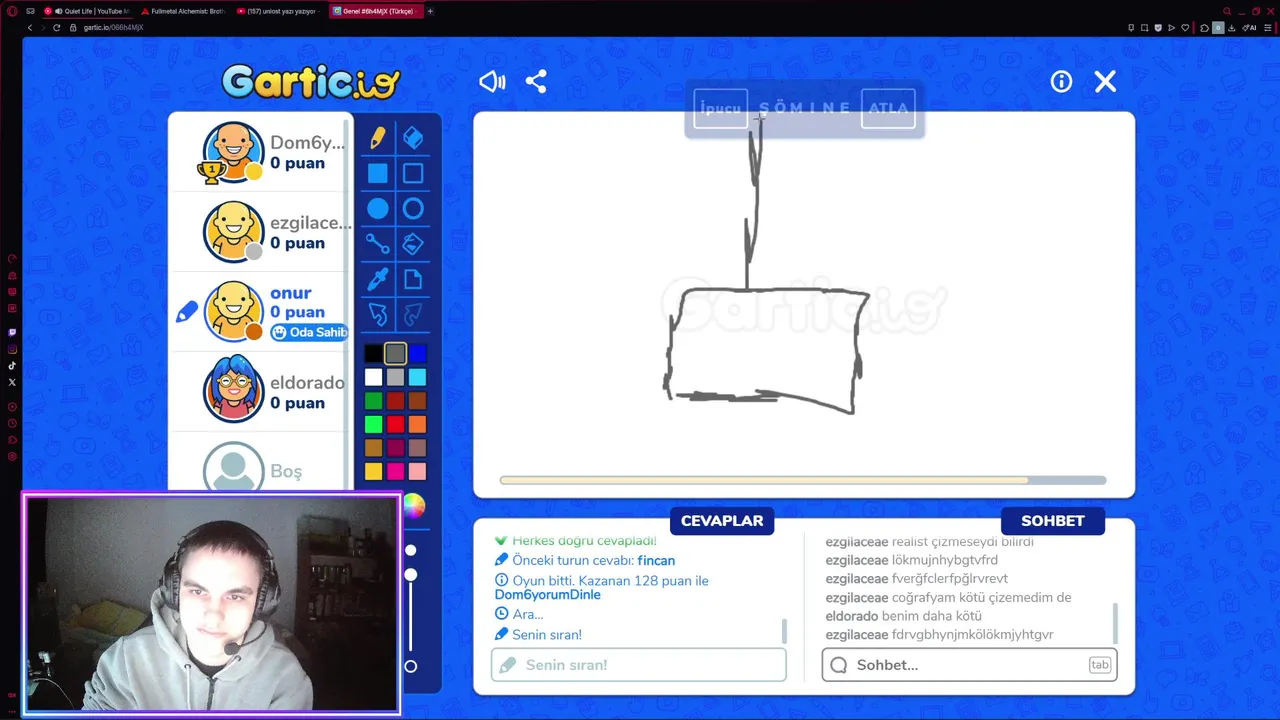The width and height of the screenshot is (1280, 720).
Task: Click the Gartic.io logo
Action: click(311, 81)
